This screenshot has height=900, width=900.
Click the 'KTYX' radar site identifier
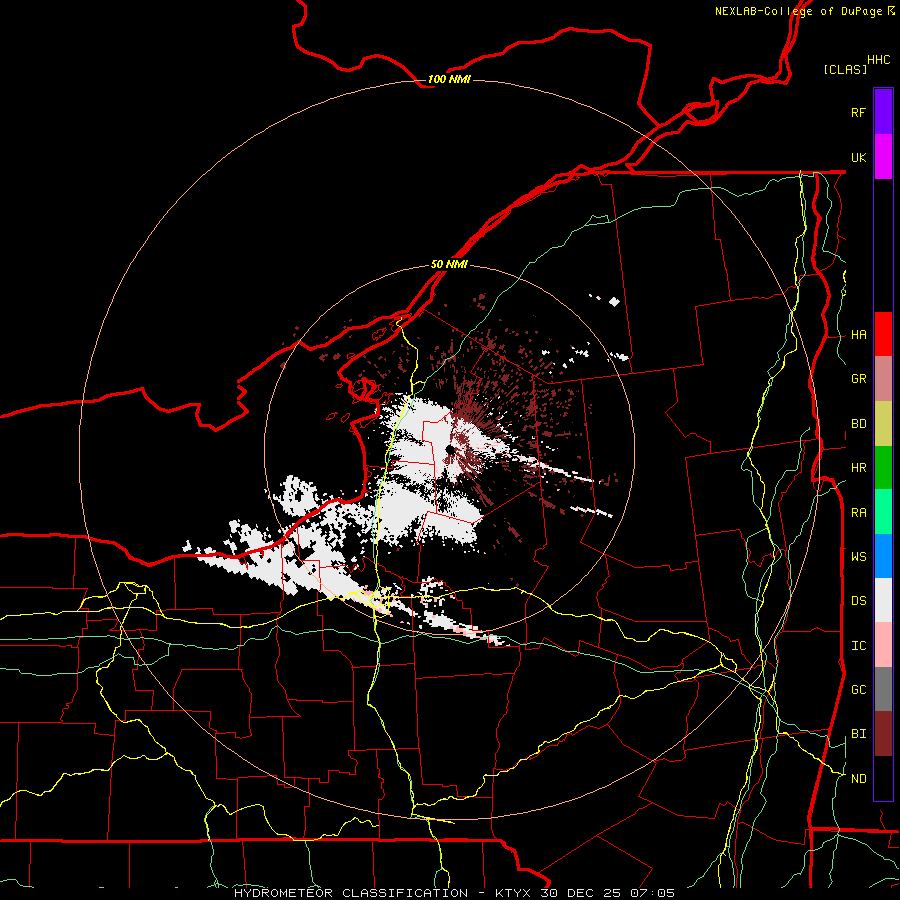point(513,893)
